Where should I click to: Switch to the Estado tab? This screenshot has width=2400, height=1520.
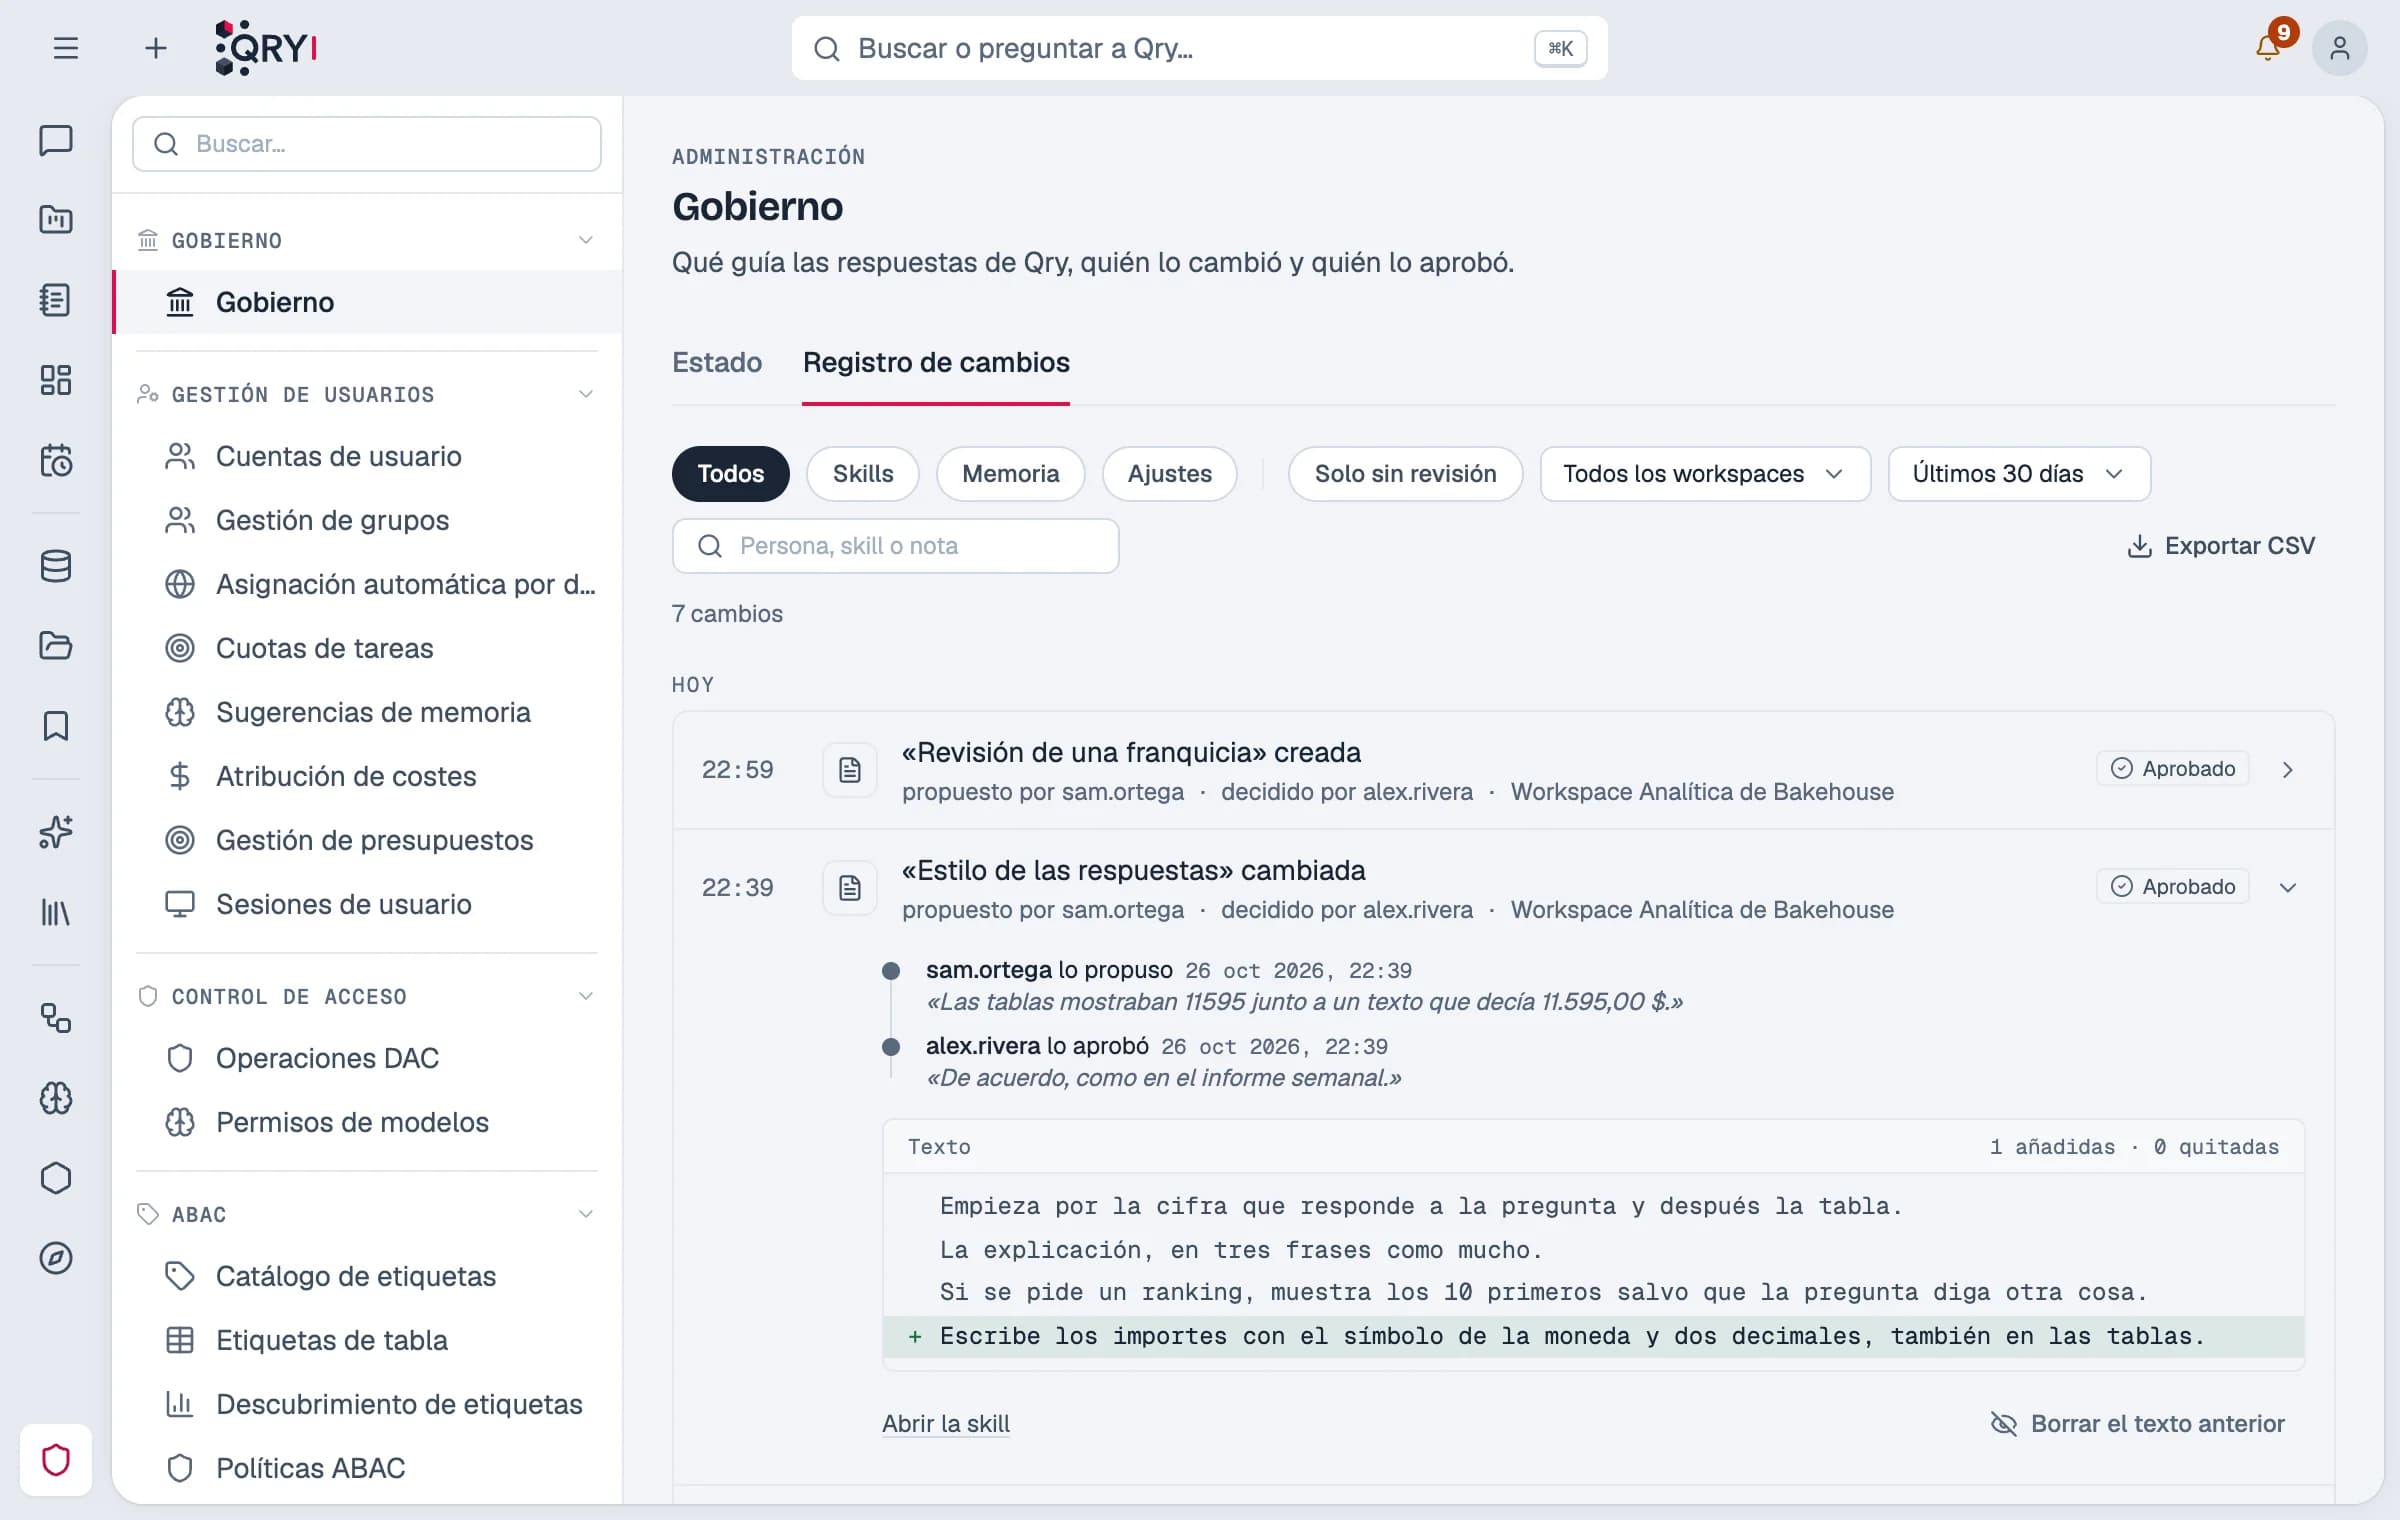(717, 362)
